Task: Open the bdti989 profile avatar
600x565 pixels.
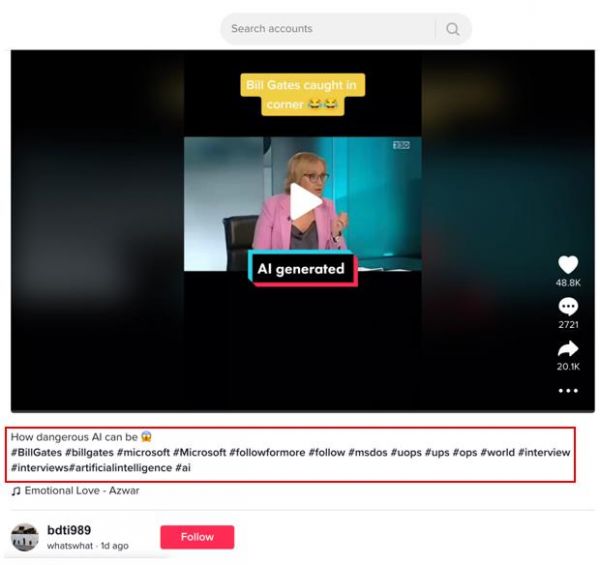Action: pyautogui.click(x=25, y=537)
